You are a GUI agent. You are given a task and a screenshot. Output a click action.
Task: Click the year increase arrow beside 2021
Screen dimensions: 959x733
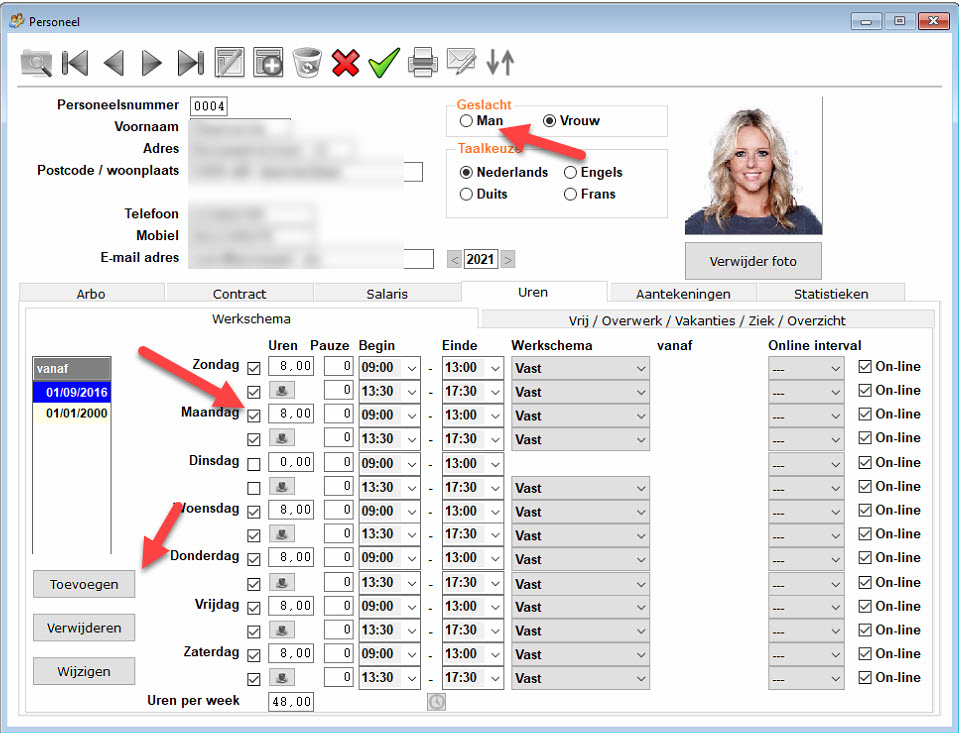(x=508, y=260)
